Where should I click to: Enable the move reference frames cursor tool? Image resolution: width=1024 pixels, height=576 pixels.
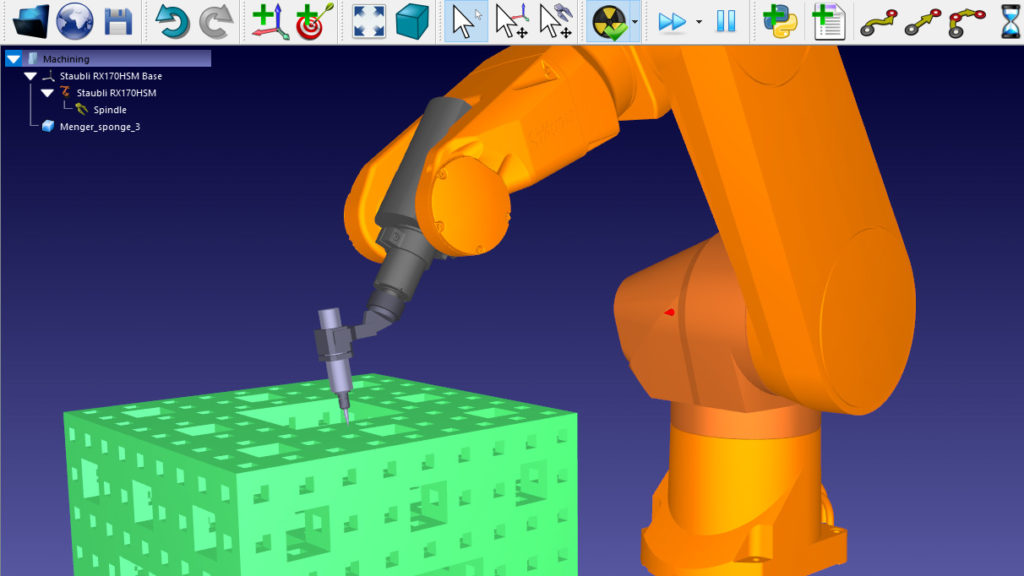coord(510,21)
